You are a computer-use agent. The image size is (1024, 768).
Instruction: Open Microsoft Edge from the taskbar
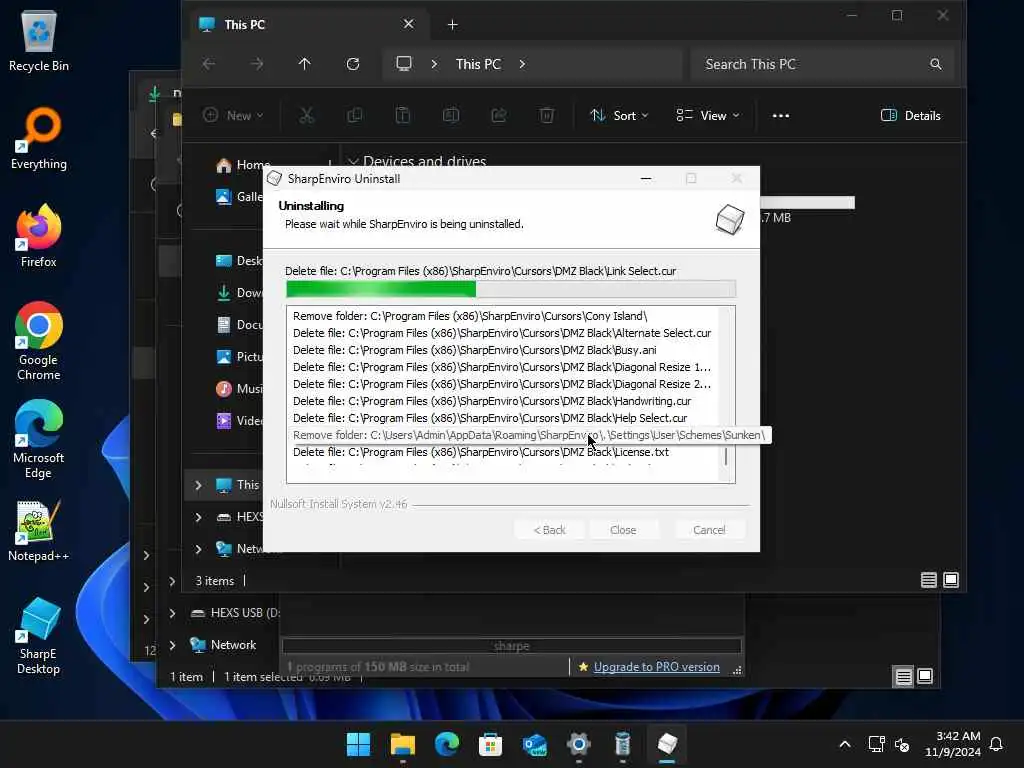[447, 744]
